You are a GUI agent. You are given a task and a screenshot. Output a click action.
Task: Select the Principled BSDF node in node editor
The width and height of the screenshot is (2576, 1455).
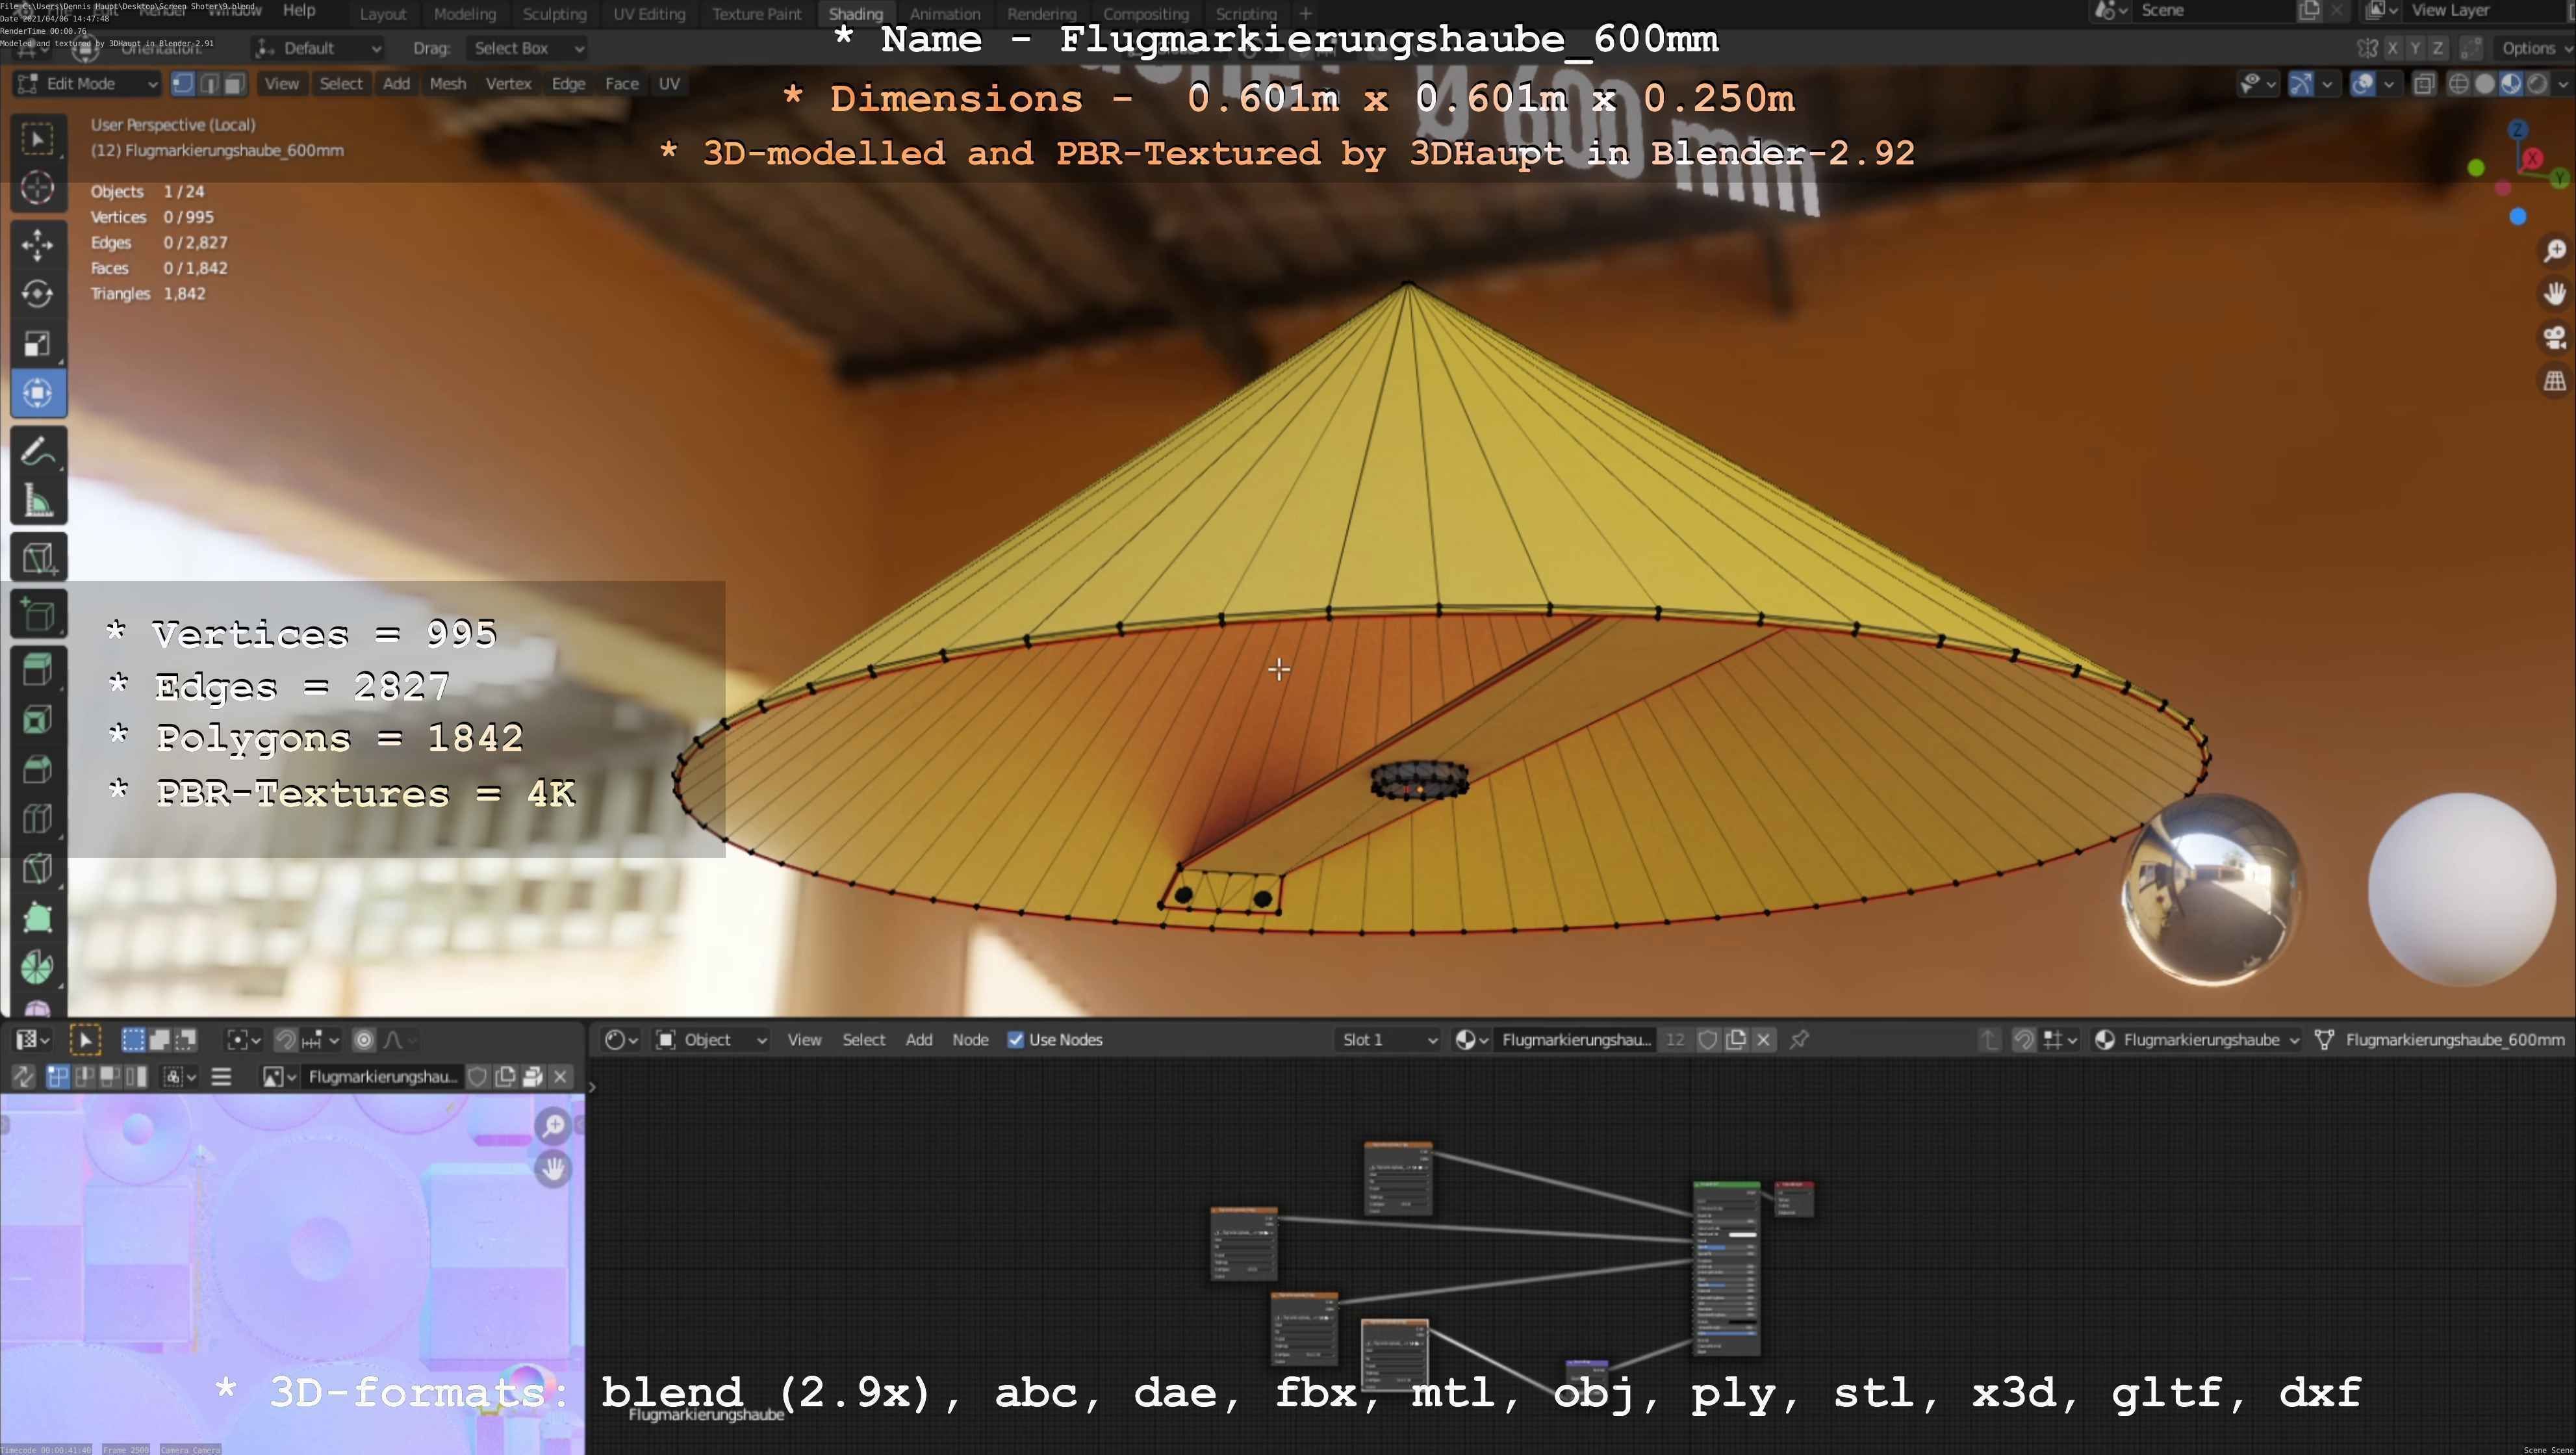pyautogui.click(x=1727, y=1268)
